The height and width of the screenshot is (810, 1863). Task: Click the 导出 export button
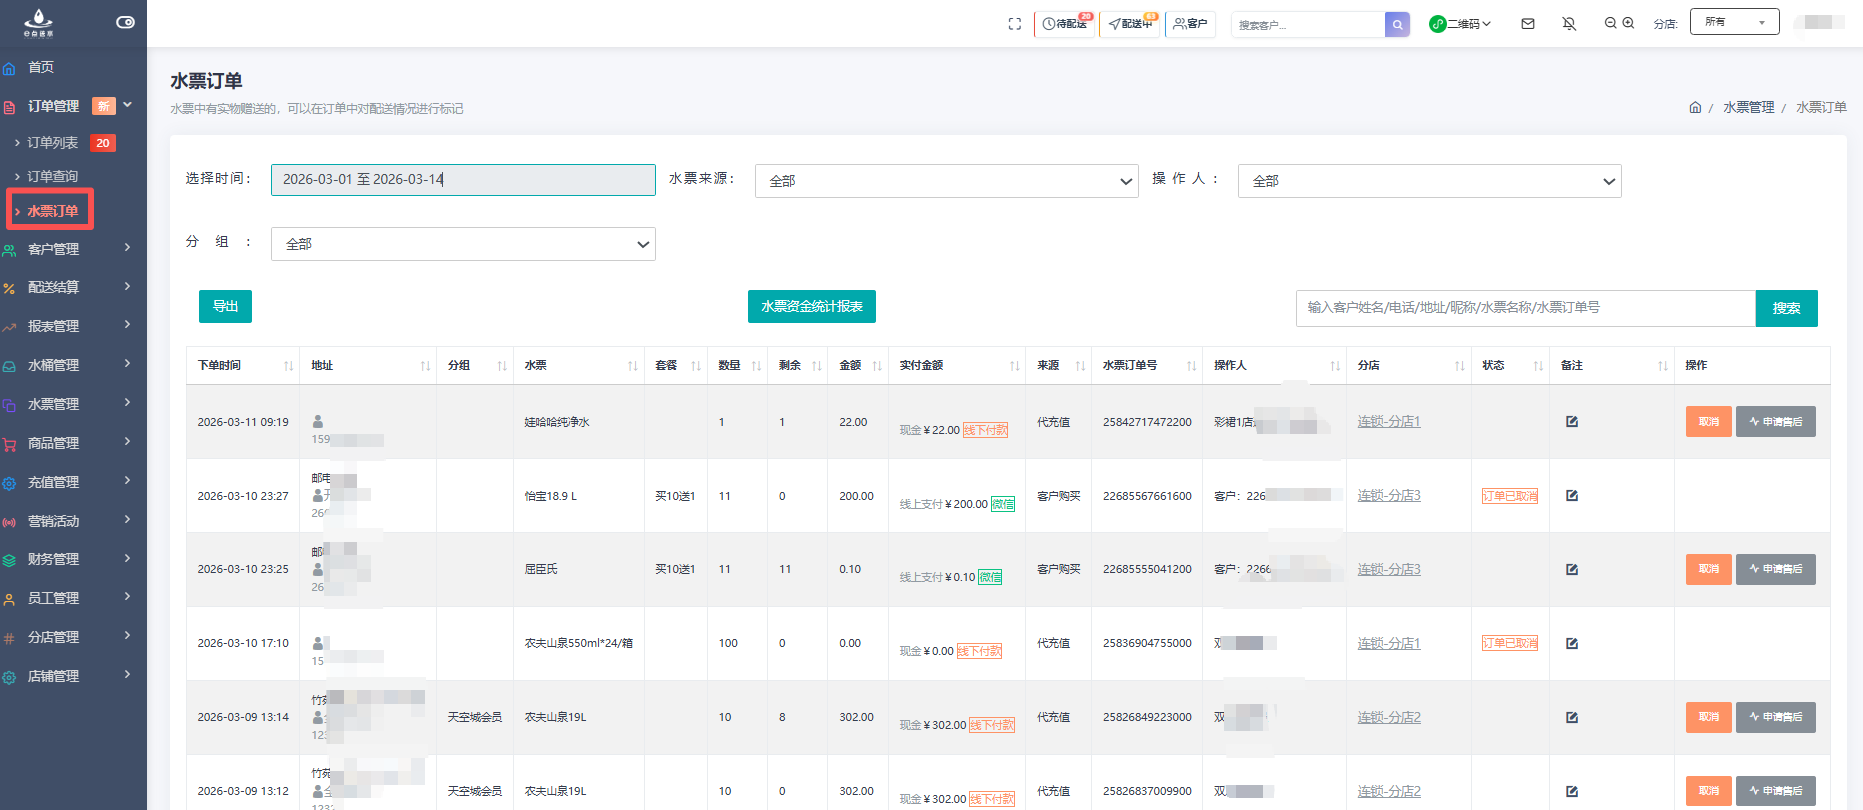pos(225,307)
